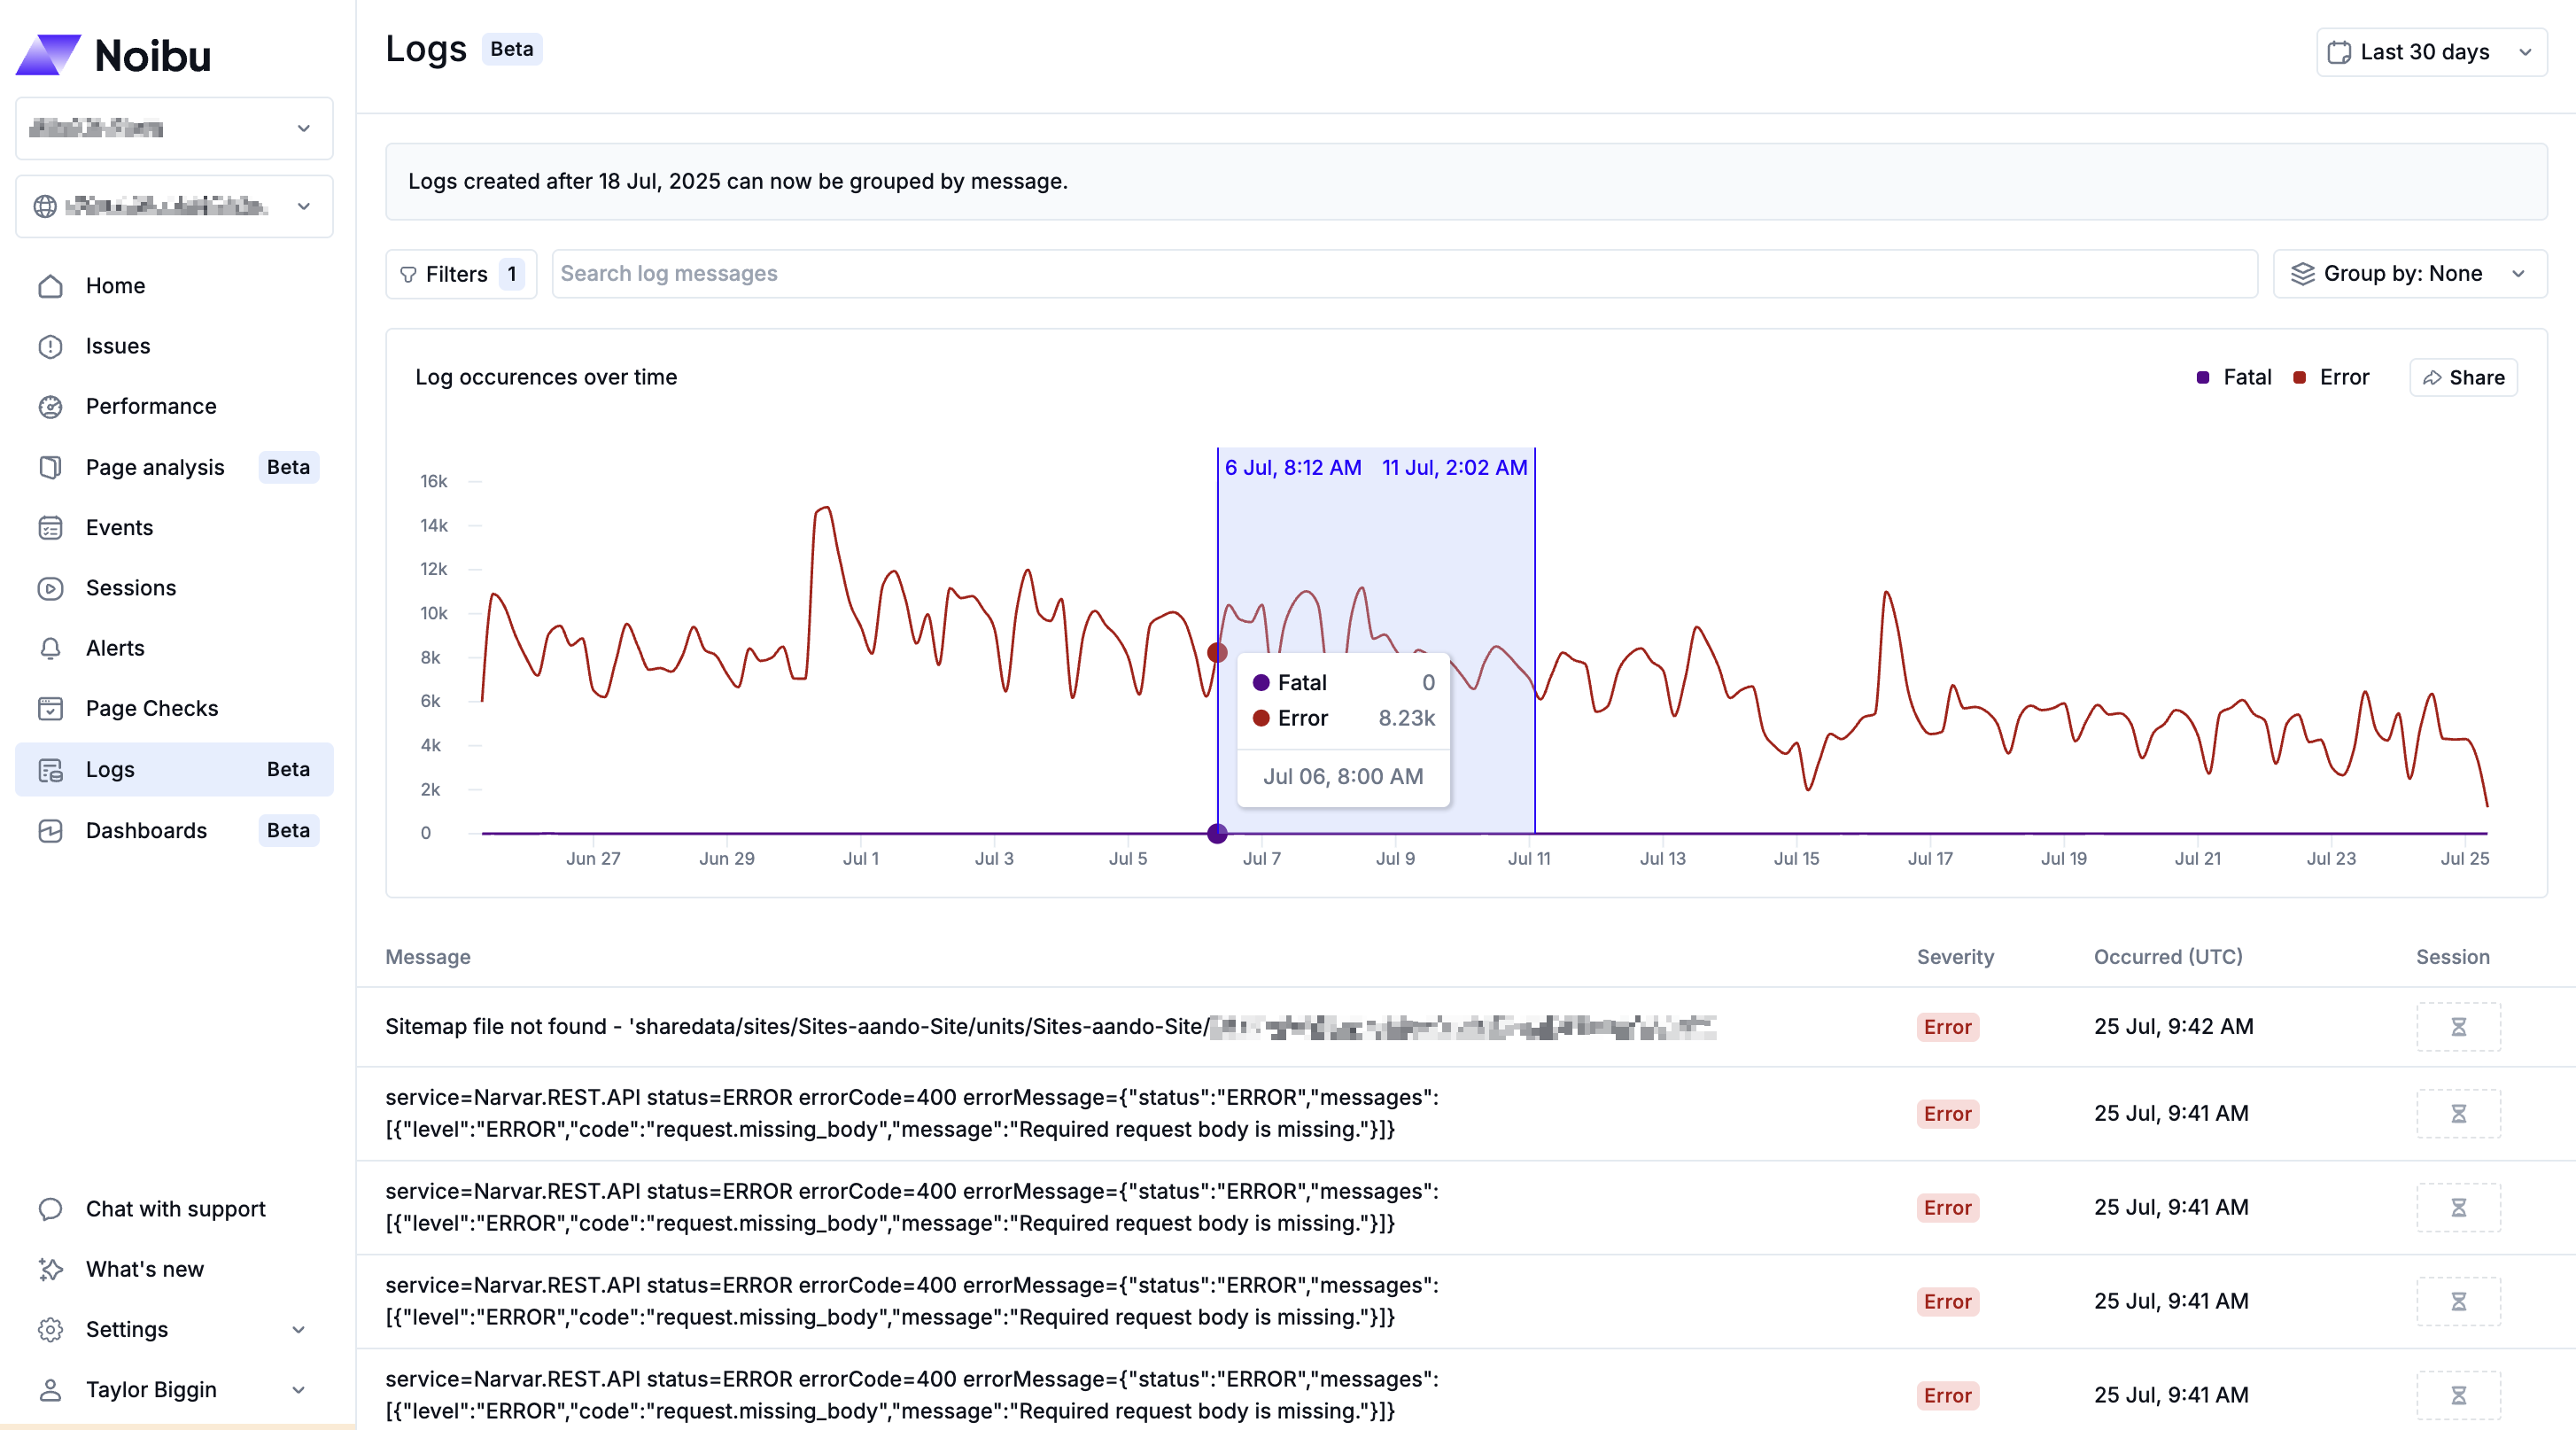
Task: Expand the Group by: None dropdown
Action: [2409, 273]
